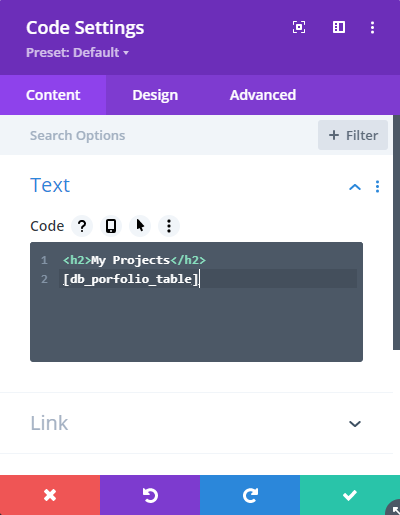Switch to the Advanced tab
The image size is (400, 515).
tap(263, 95)
